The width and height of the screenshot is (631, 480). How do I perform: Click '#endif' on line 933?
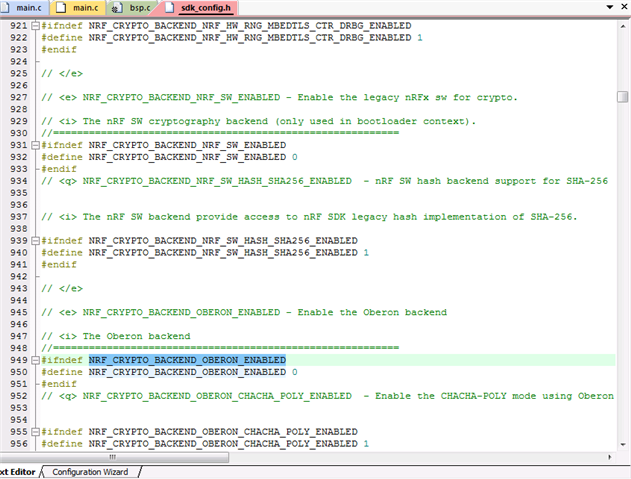click(59, 169)
